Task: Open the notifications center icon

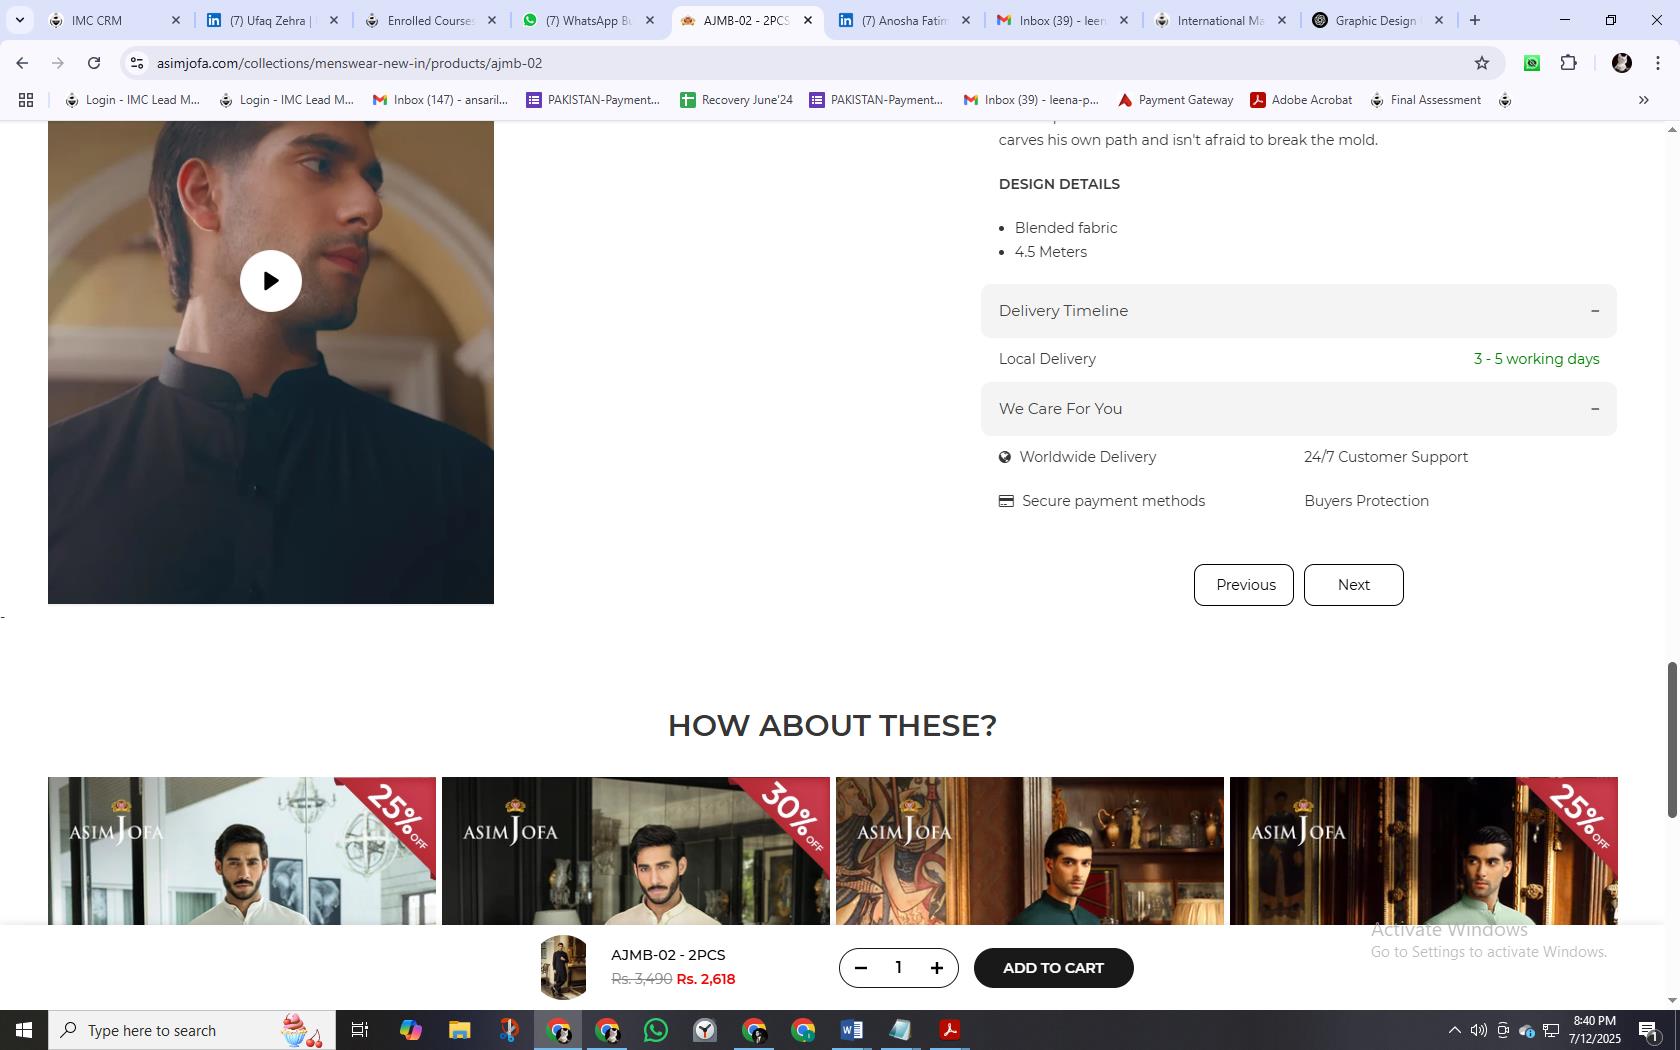Action: pyautogui.click(x=1649, y=1030)
